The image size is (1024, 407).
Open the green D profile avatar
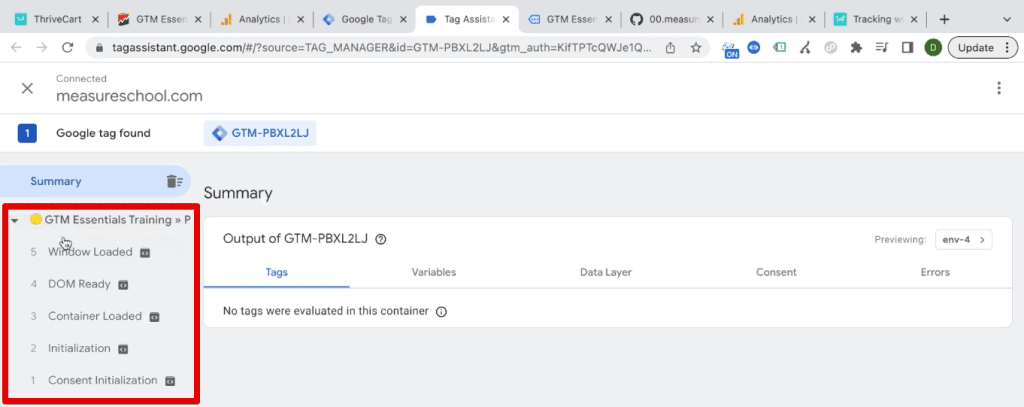click(933, 48)
